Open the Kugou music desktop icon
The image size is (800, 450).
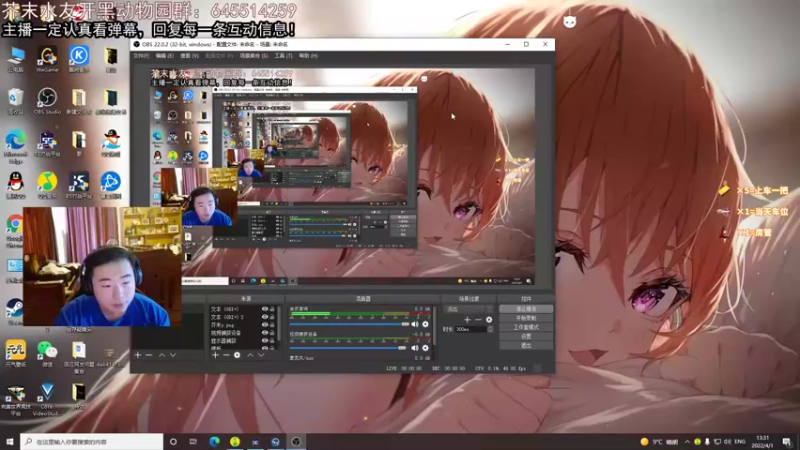79,59
